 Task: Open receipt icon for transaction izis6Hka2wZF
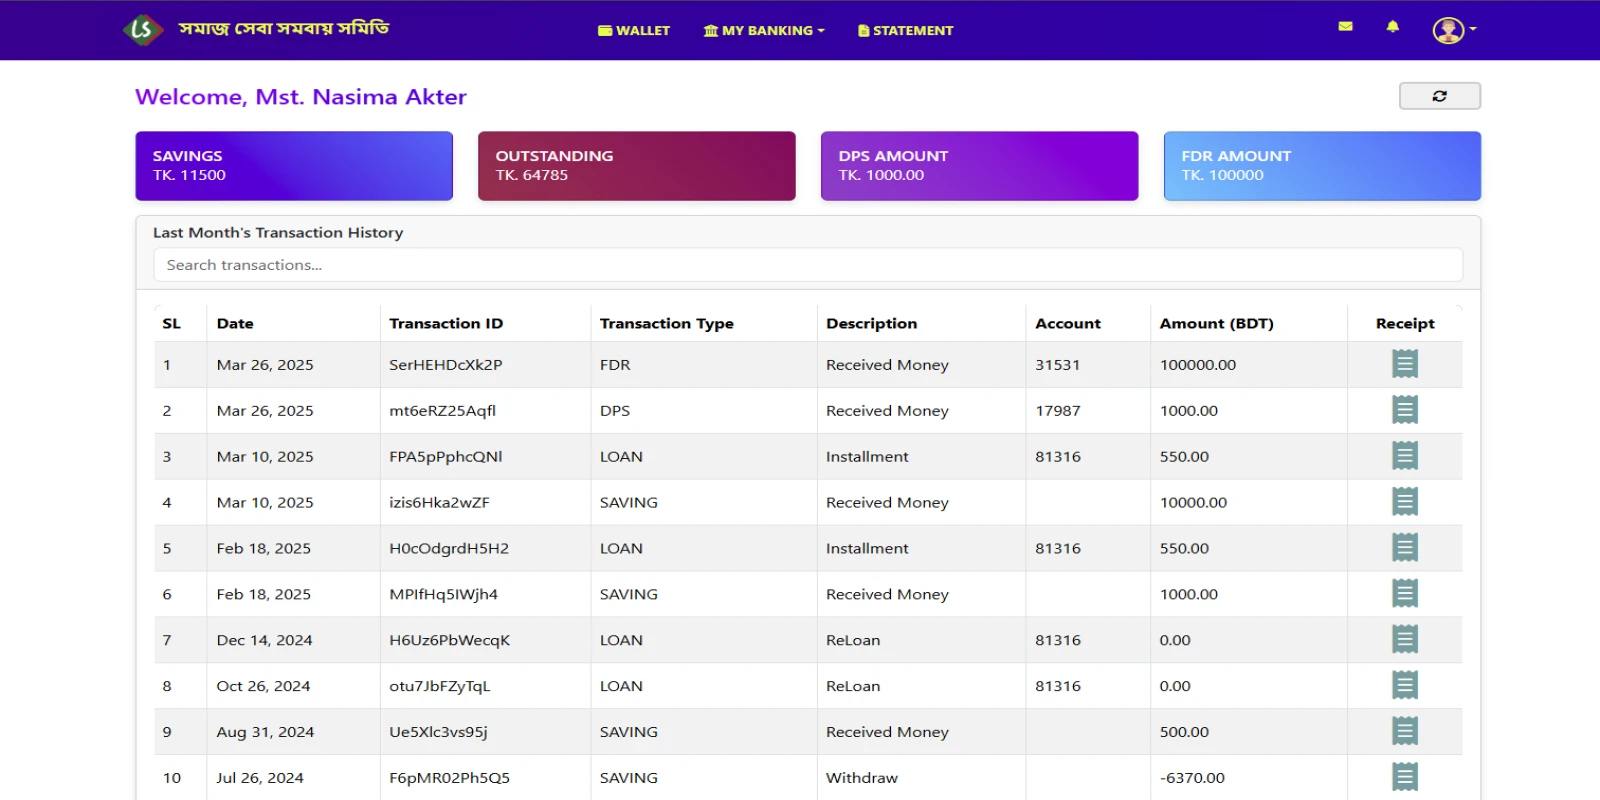(x=1404, y=502)
